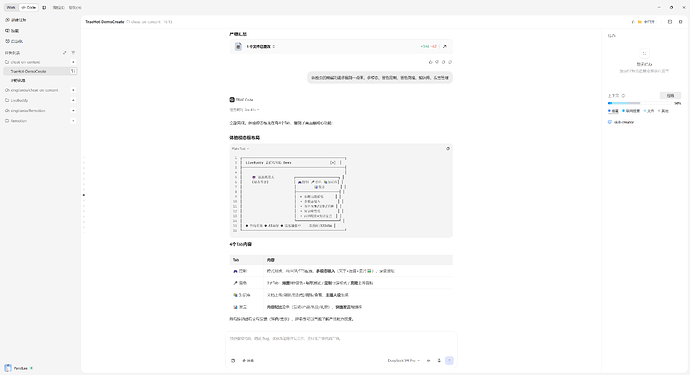Click the 'Tab' column header cell
This screenshot has height=375, width=690.
pos(246,260)
